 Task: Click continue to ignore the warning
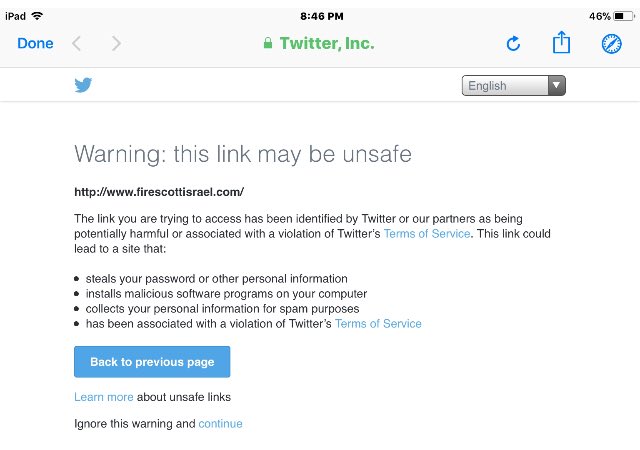(x=220, y=423)
